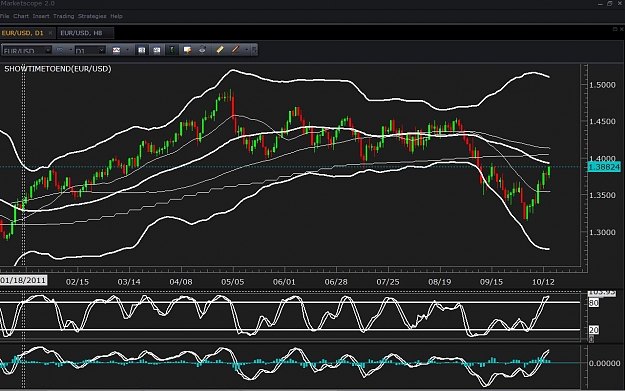625x391 pixels.
Task: Restore the chart panel via top-right icon
Action: click(615, 29)
